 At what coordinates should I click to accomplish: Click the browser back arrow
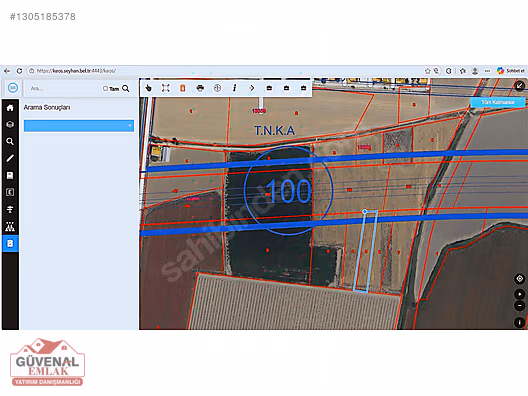7,71
